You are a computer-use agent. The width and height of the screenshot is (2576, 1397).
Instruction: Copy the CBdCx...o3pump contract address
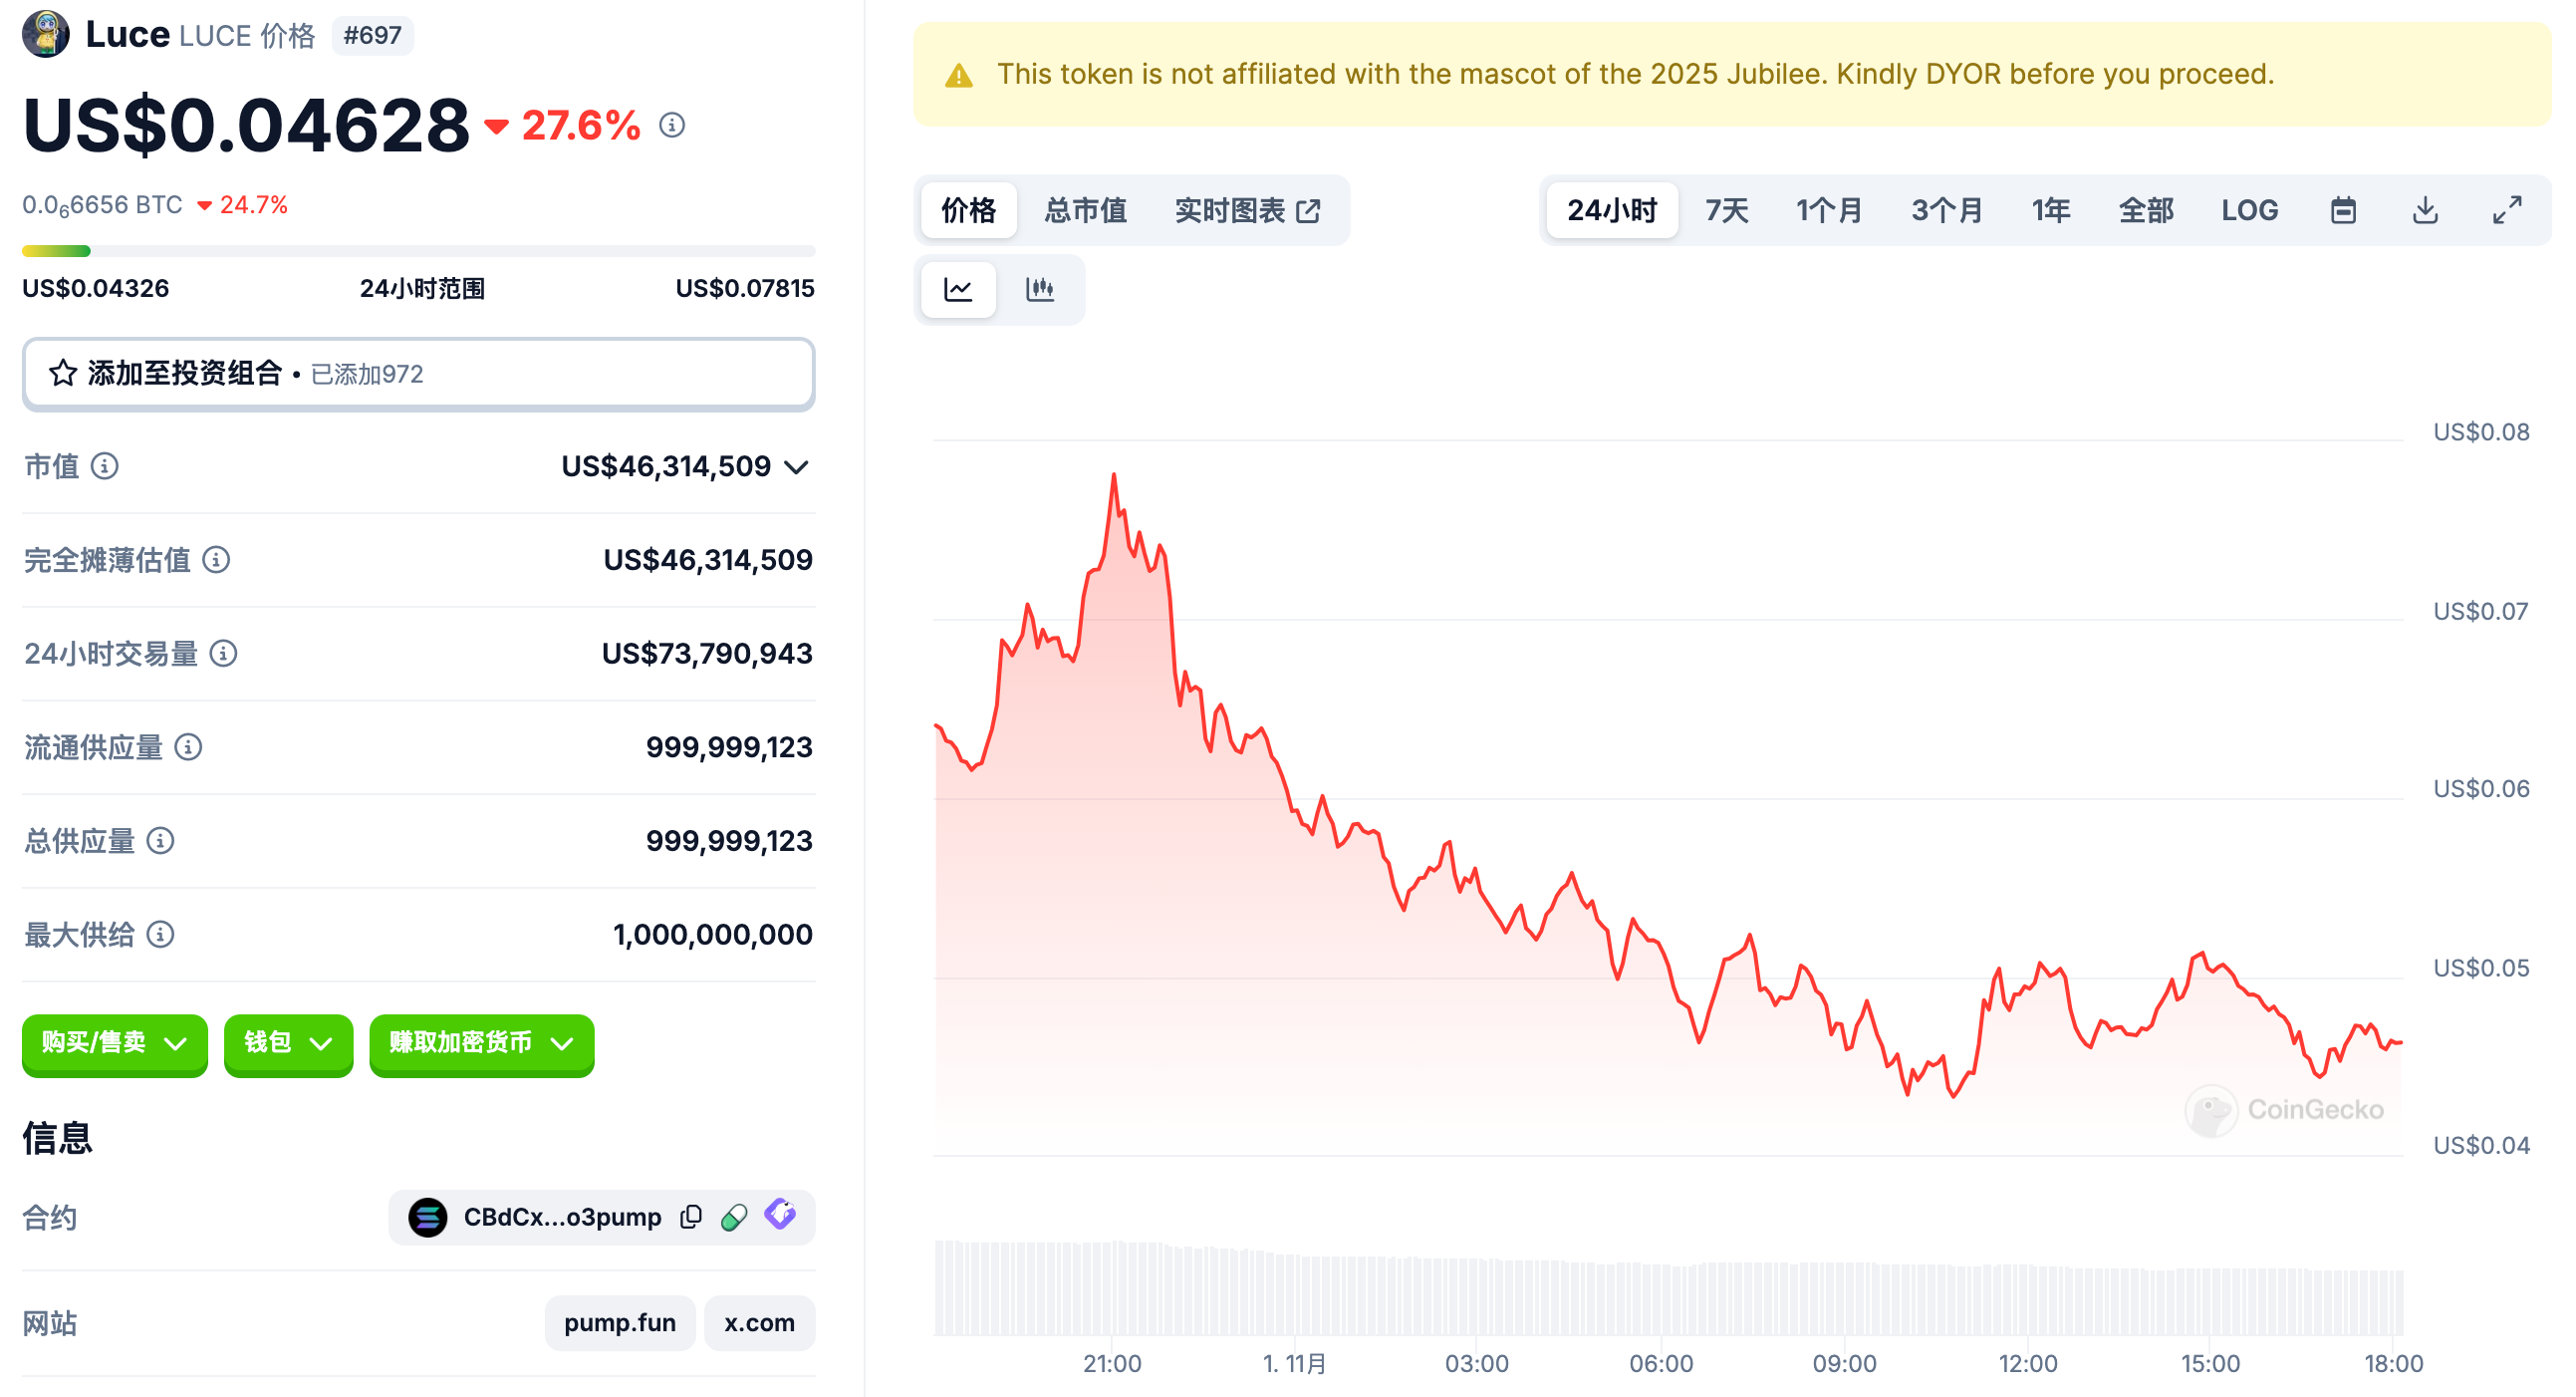coord(690,1216)
